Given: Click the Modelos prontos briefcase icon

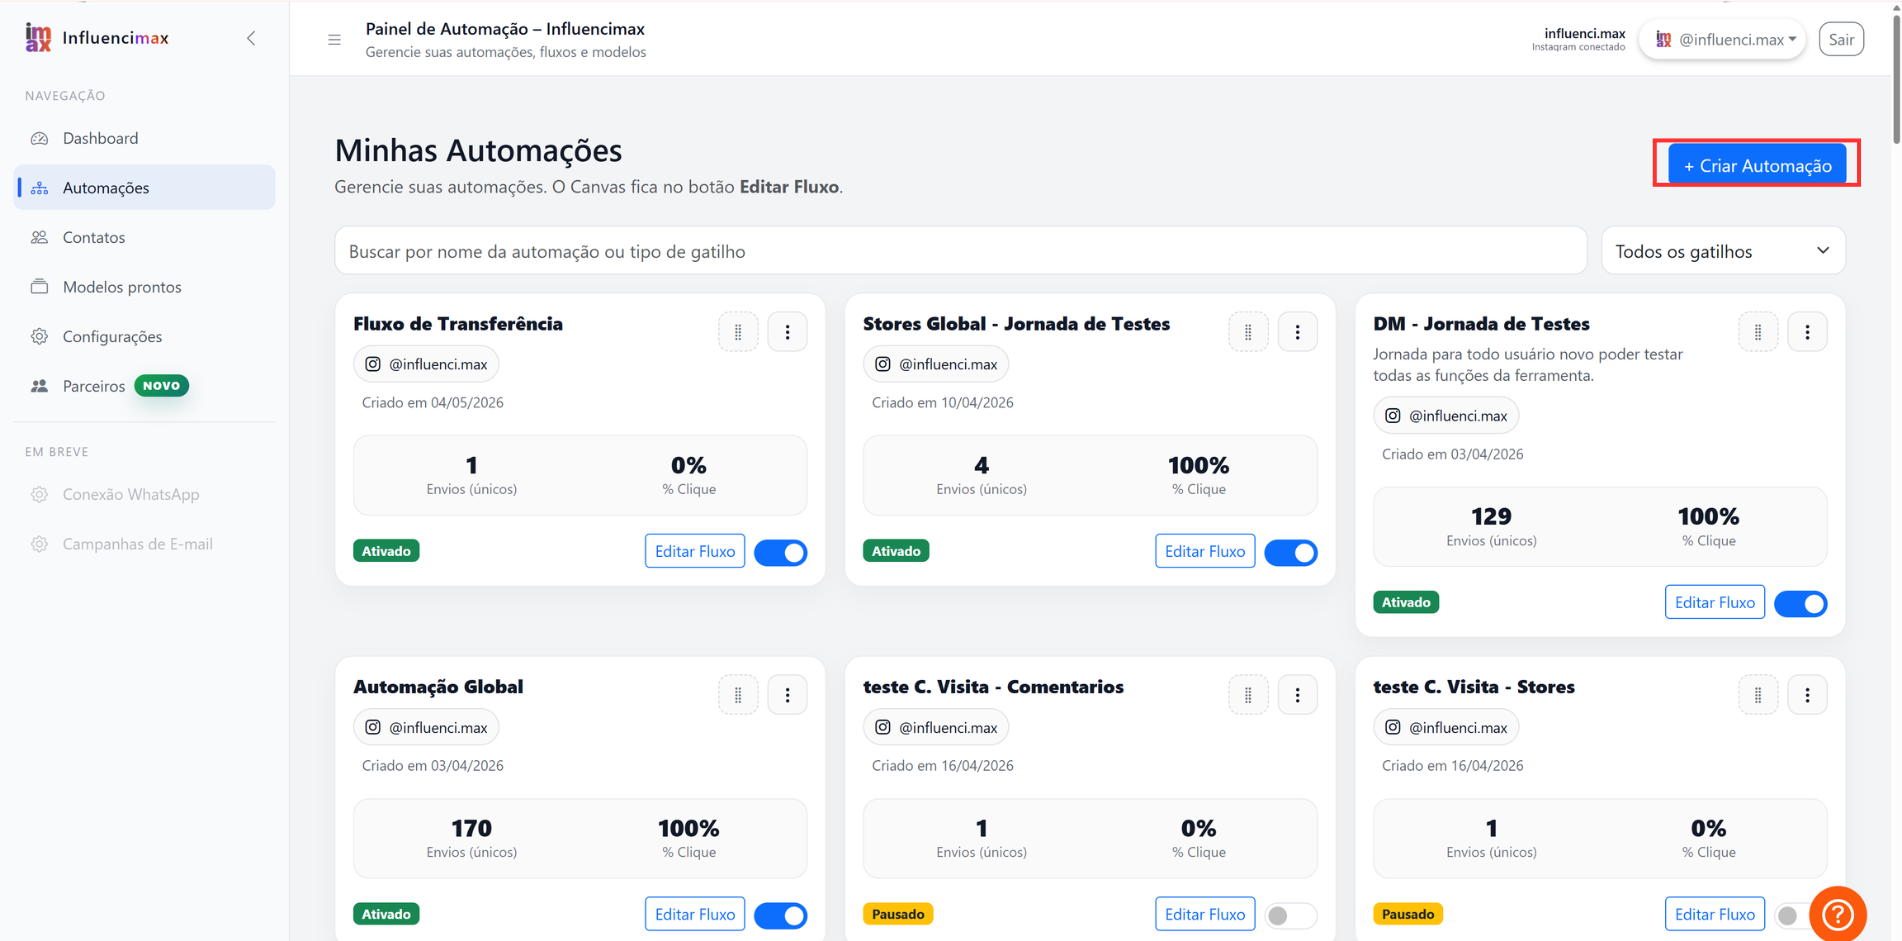Looking at the screenshot, I should coord(39,287).
